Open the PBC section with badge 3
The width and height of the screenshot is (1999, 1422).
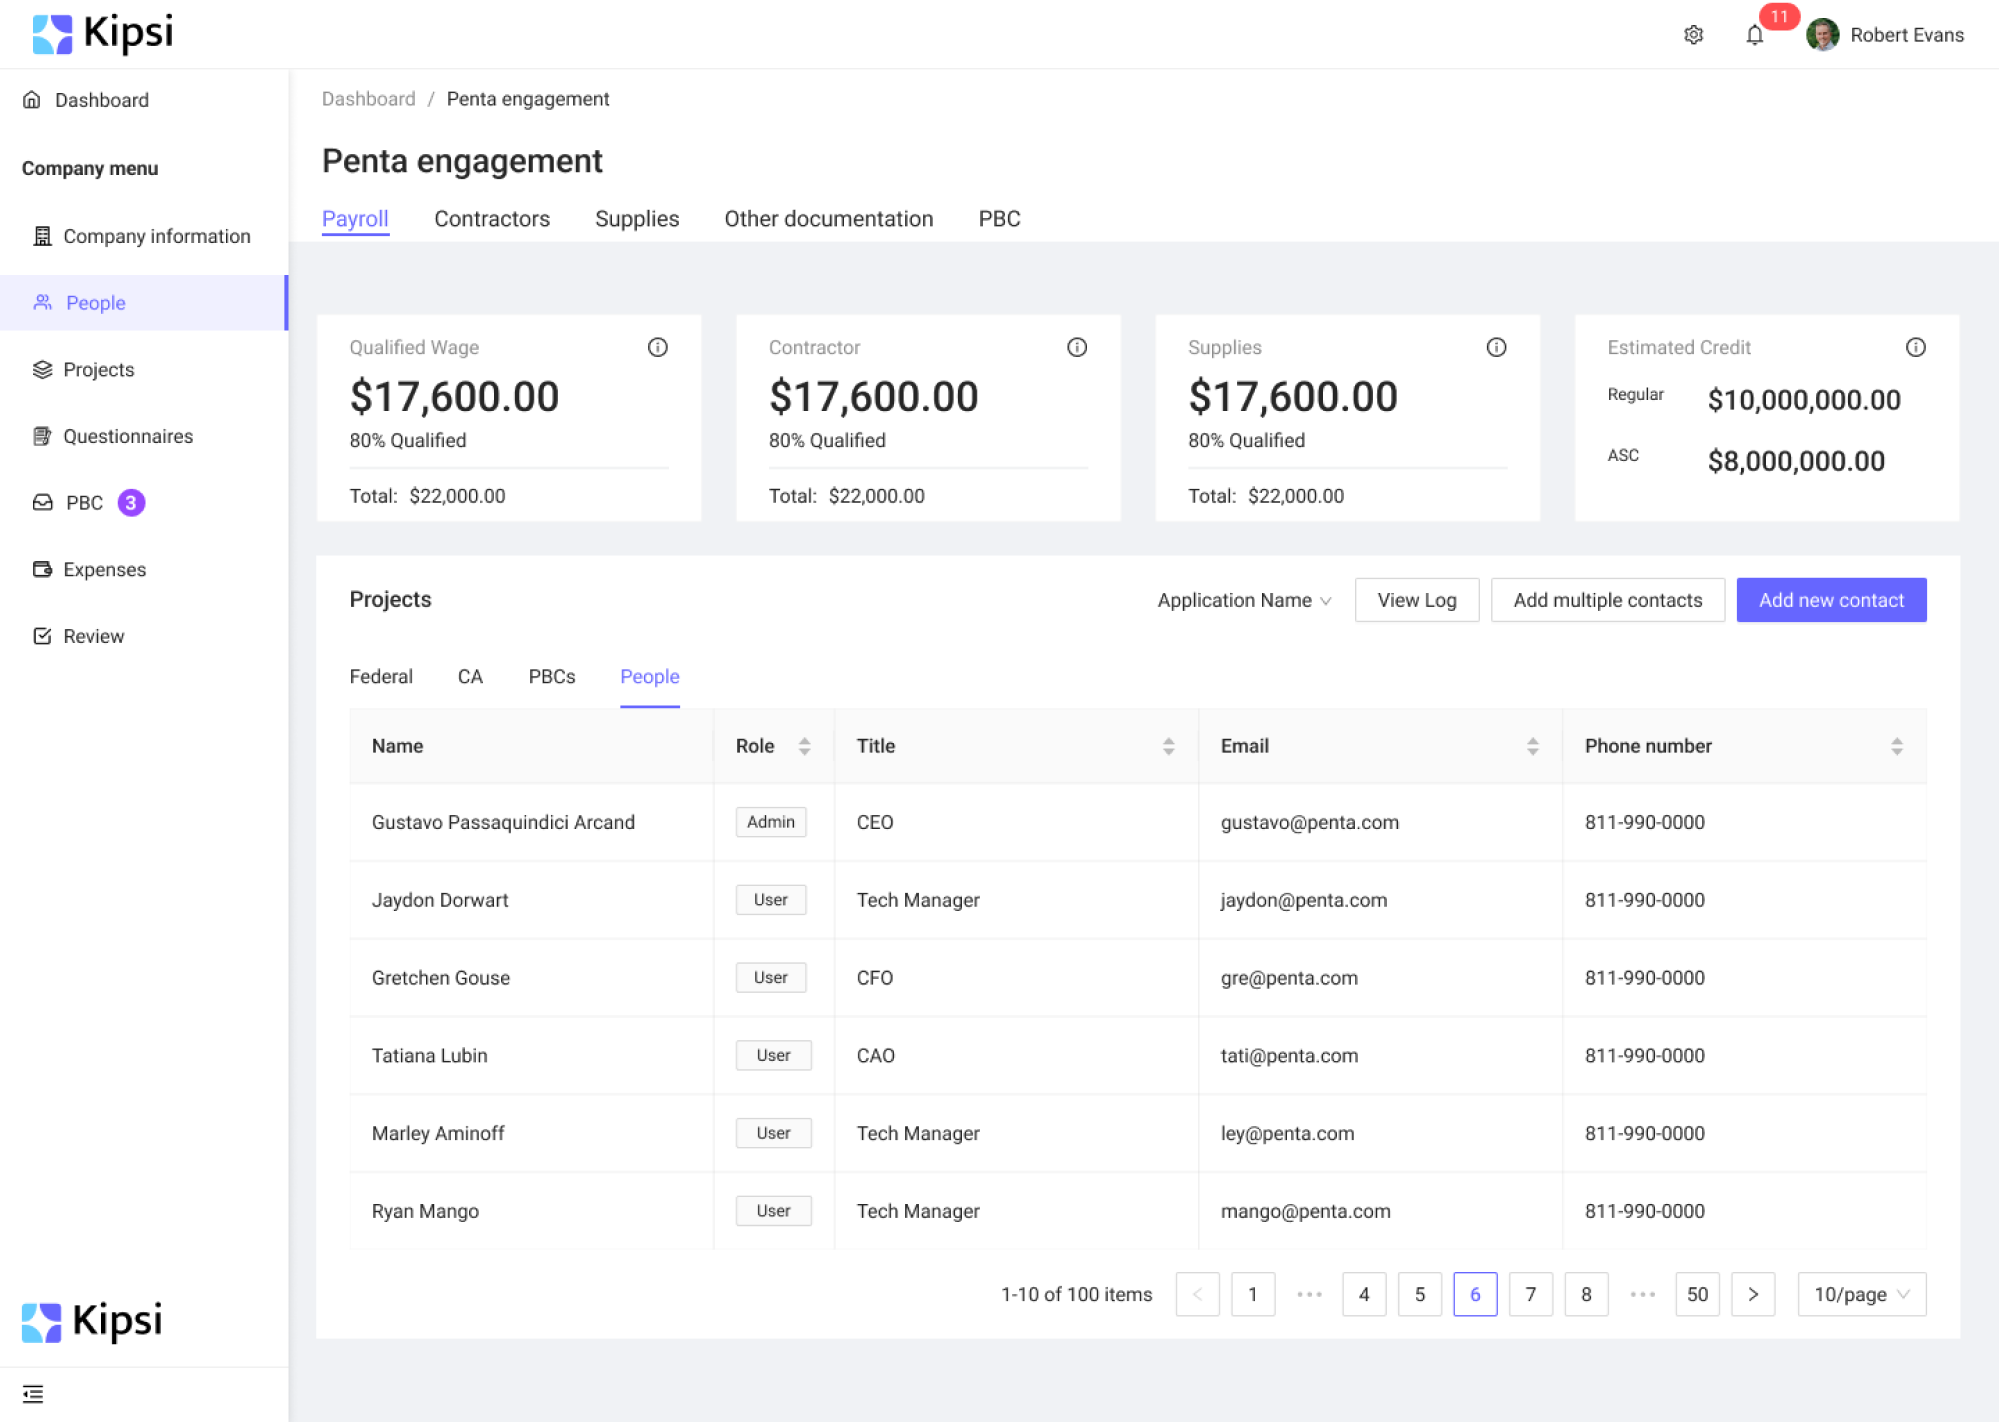pyautogui.click(x=85, y=502)
